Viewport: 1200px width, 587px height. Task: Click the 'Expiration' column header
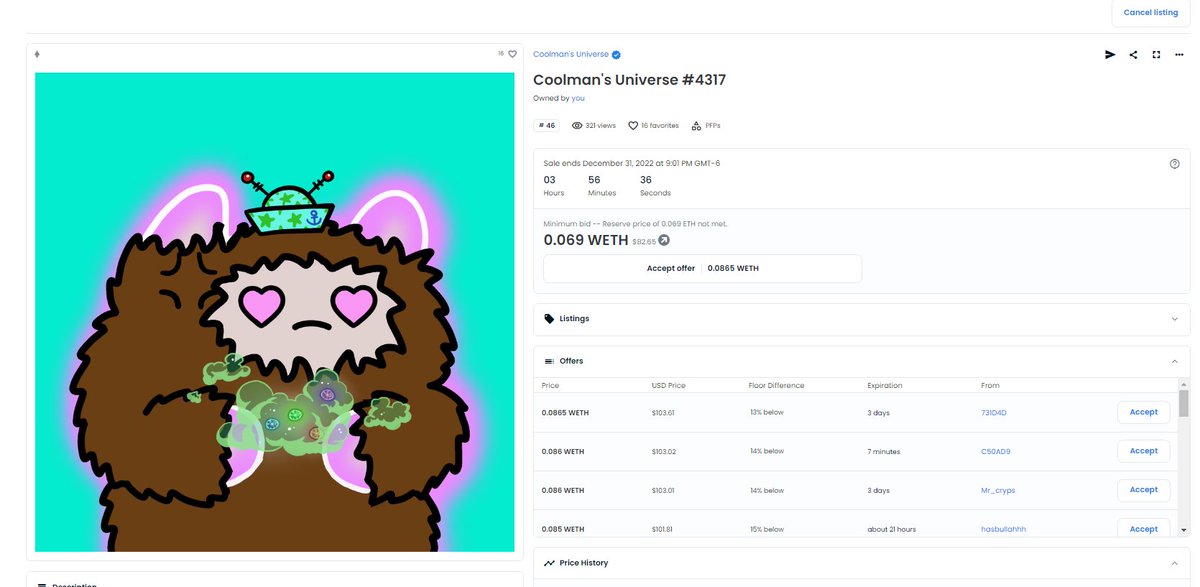(885, 385)
